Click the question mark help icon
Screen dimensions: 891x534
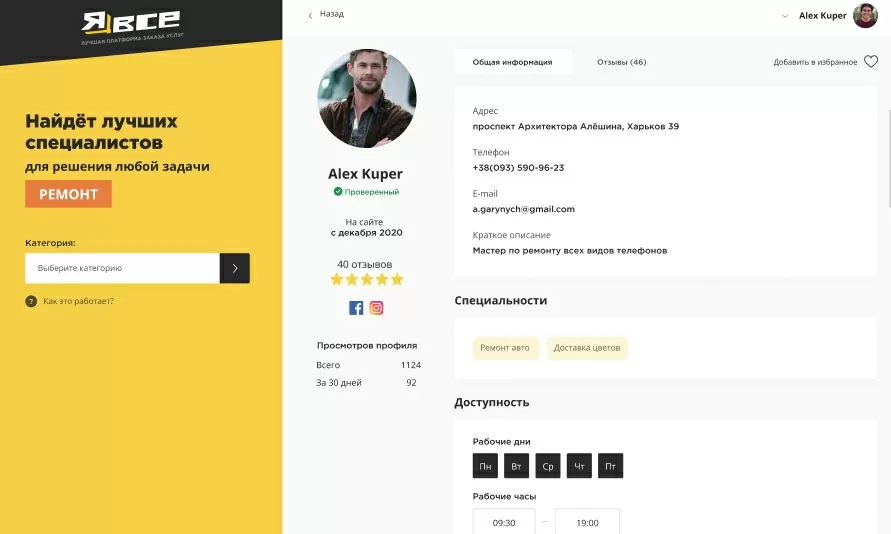(31, 301)
